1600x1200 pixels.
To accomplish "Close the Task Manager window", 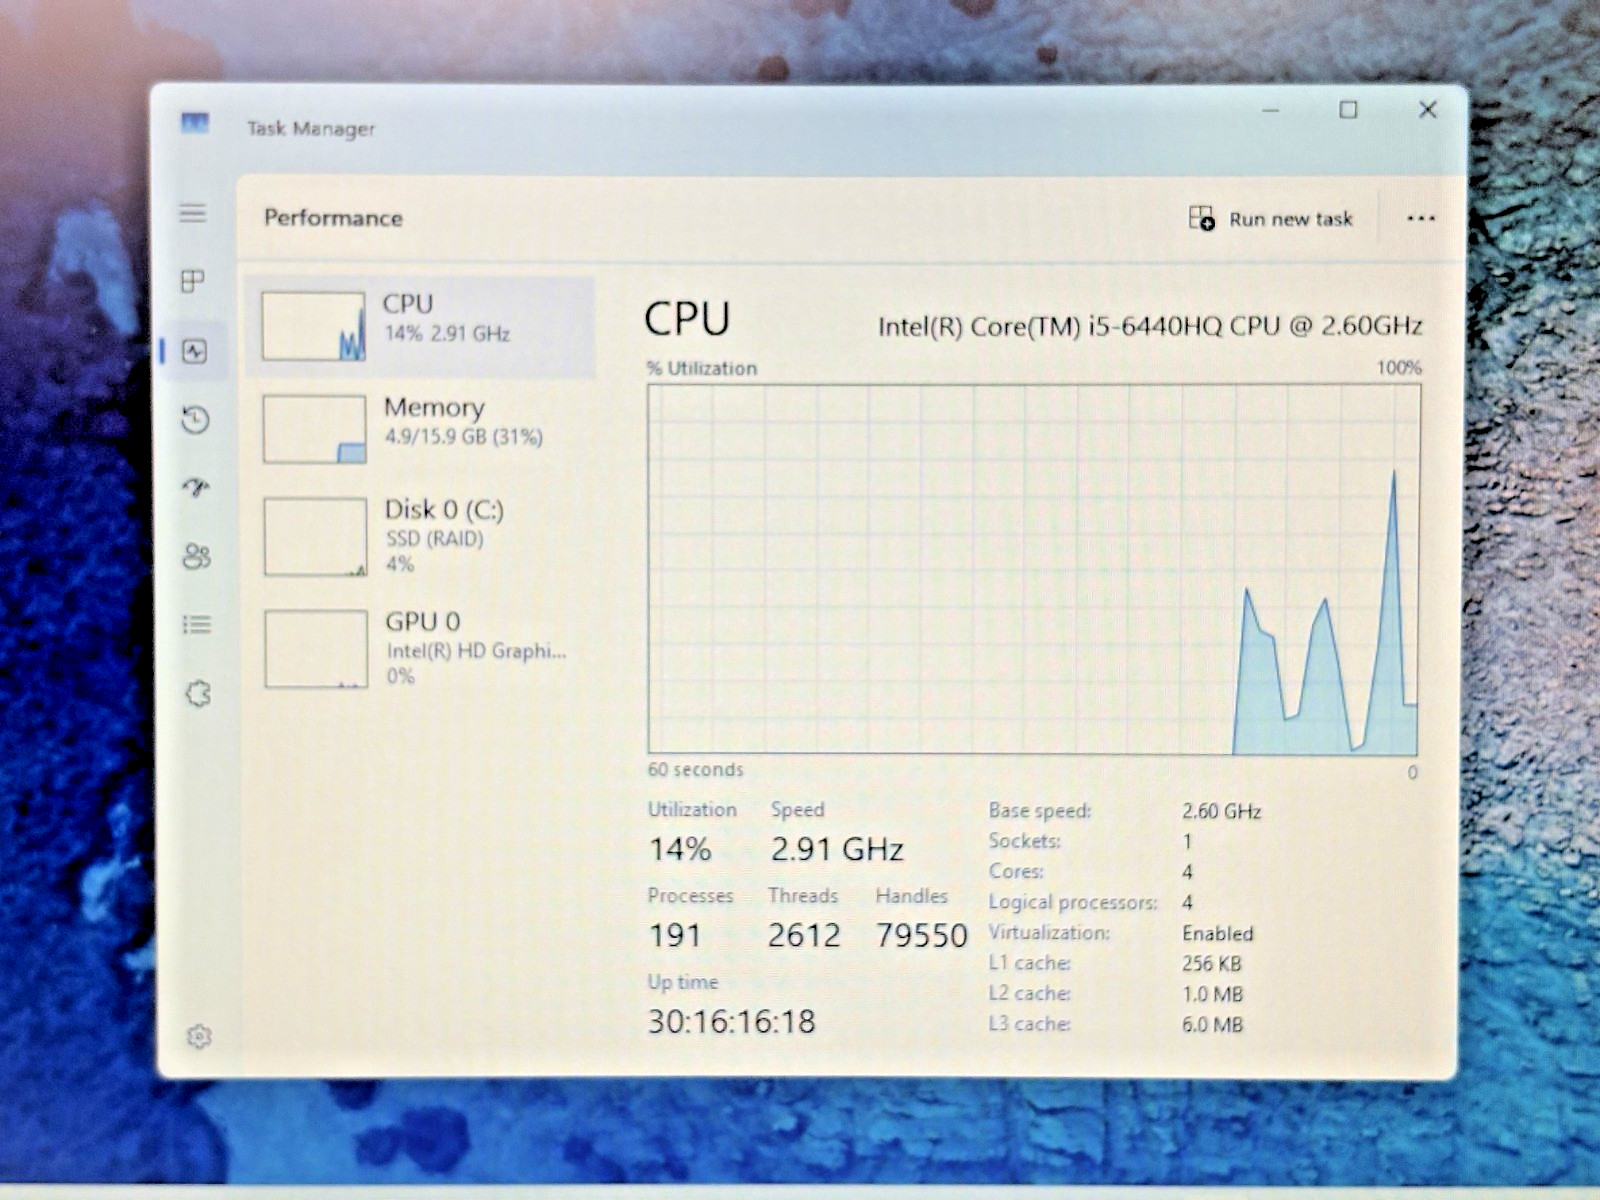I will [1428, 109].
